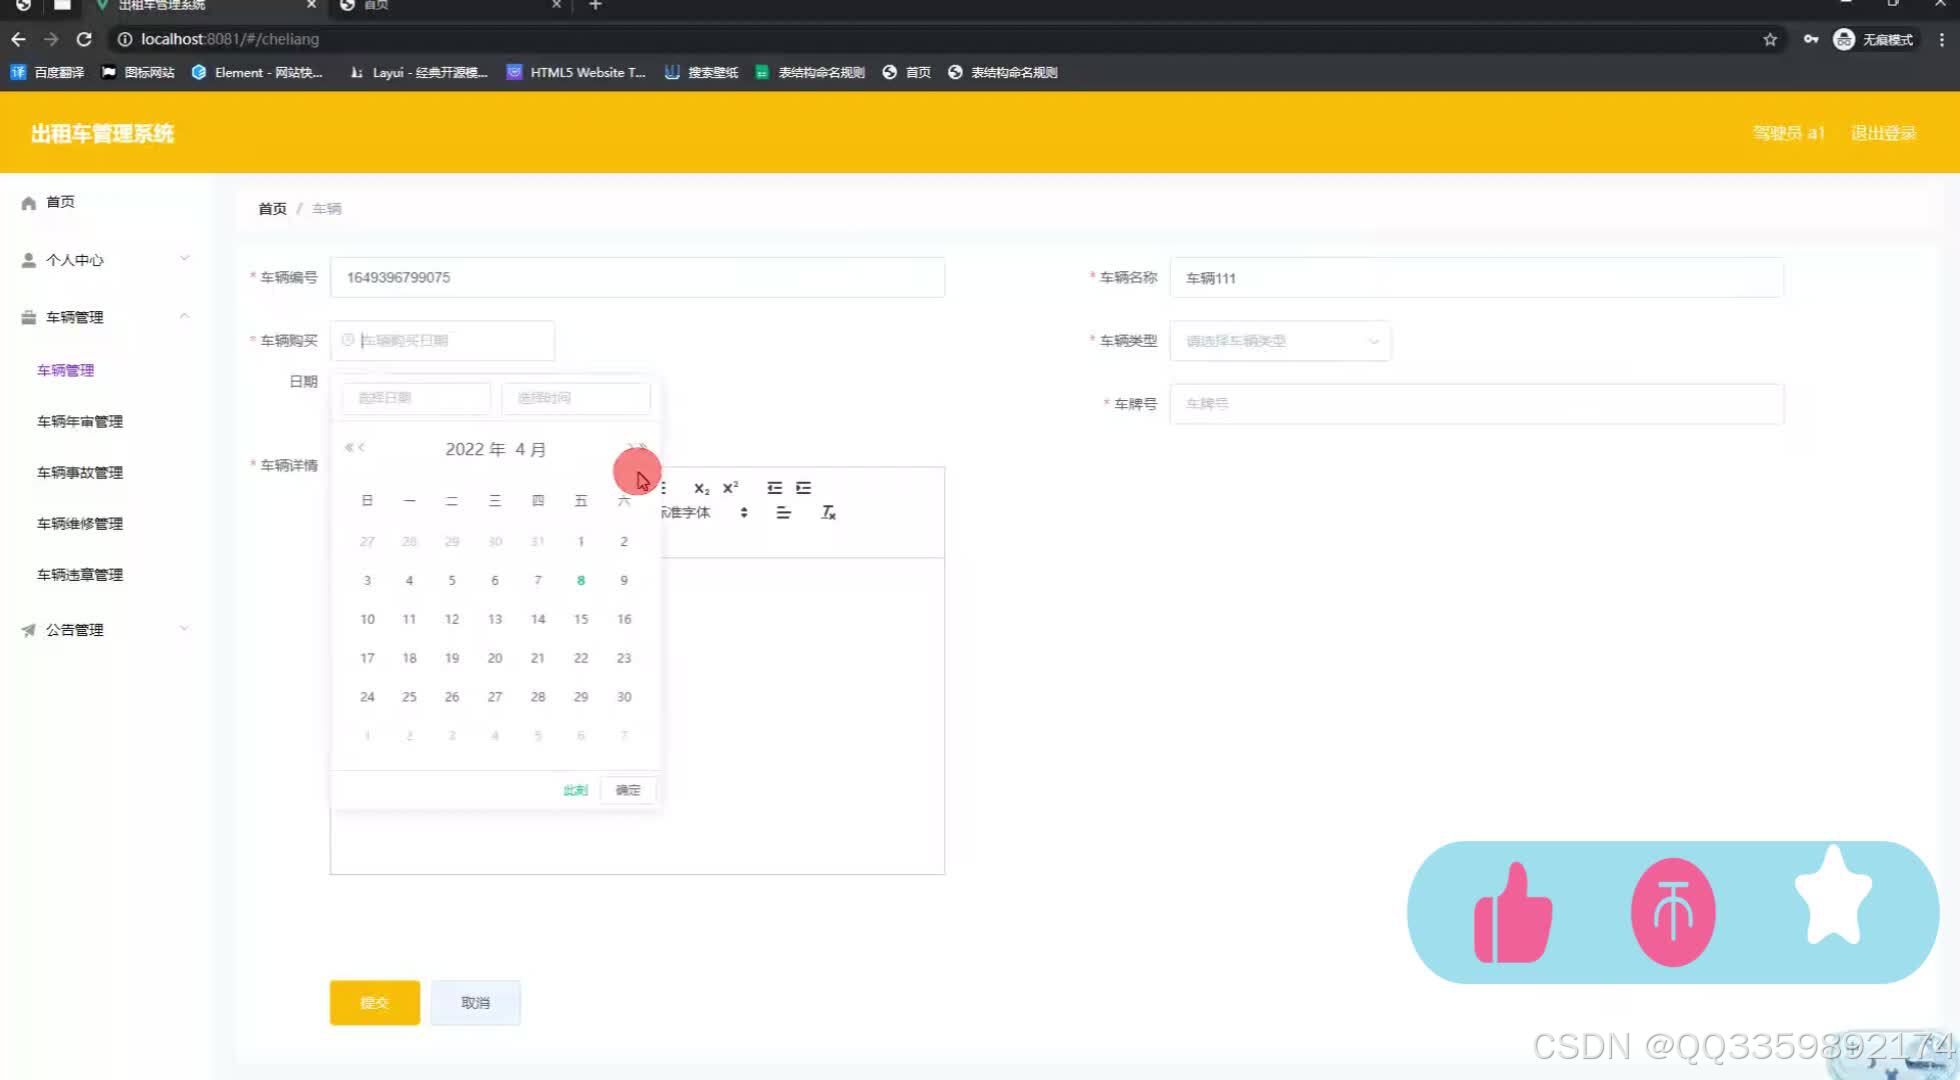Collapse the 车辆管理 menu section
The width and height of the screenshot is (1960, 1080).
(184, 316)
